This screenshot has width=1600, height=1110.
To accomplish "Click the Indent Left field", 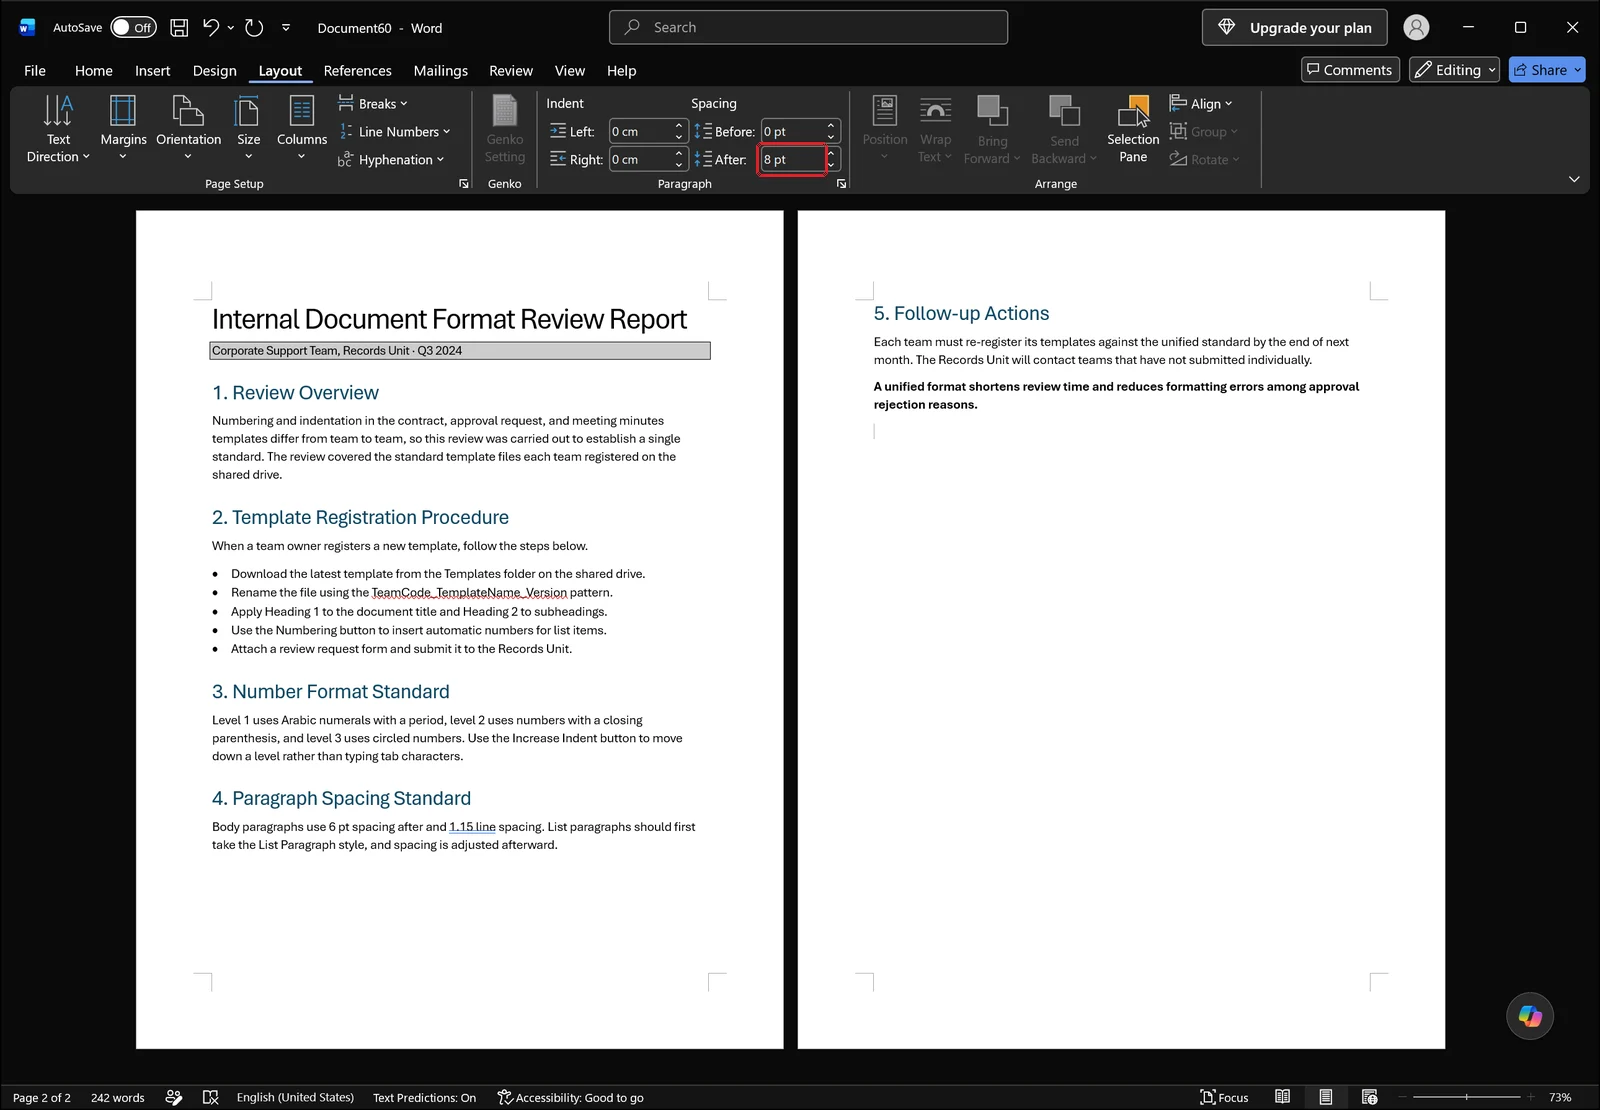I will [641, 132].
